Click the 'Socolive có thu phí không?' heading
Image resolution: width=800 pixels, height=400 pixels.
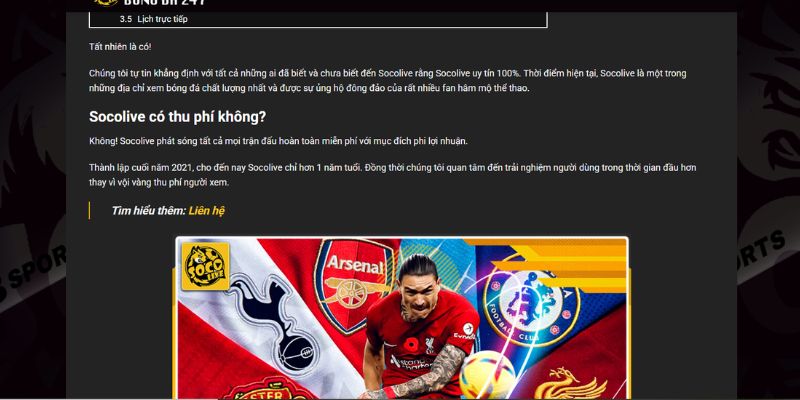(x=178, y=117)
